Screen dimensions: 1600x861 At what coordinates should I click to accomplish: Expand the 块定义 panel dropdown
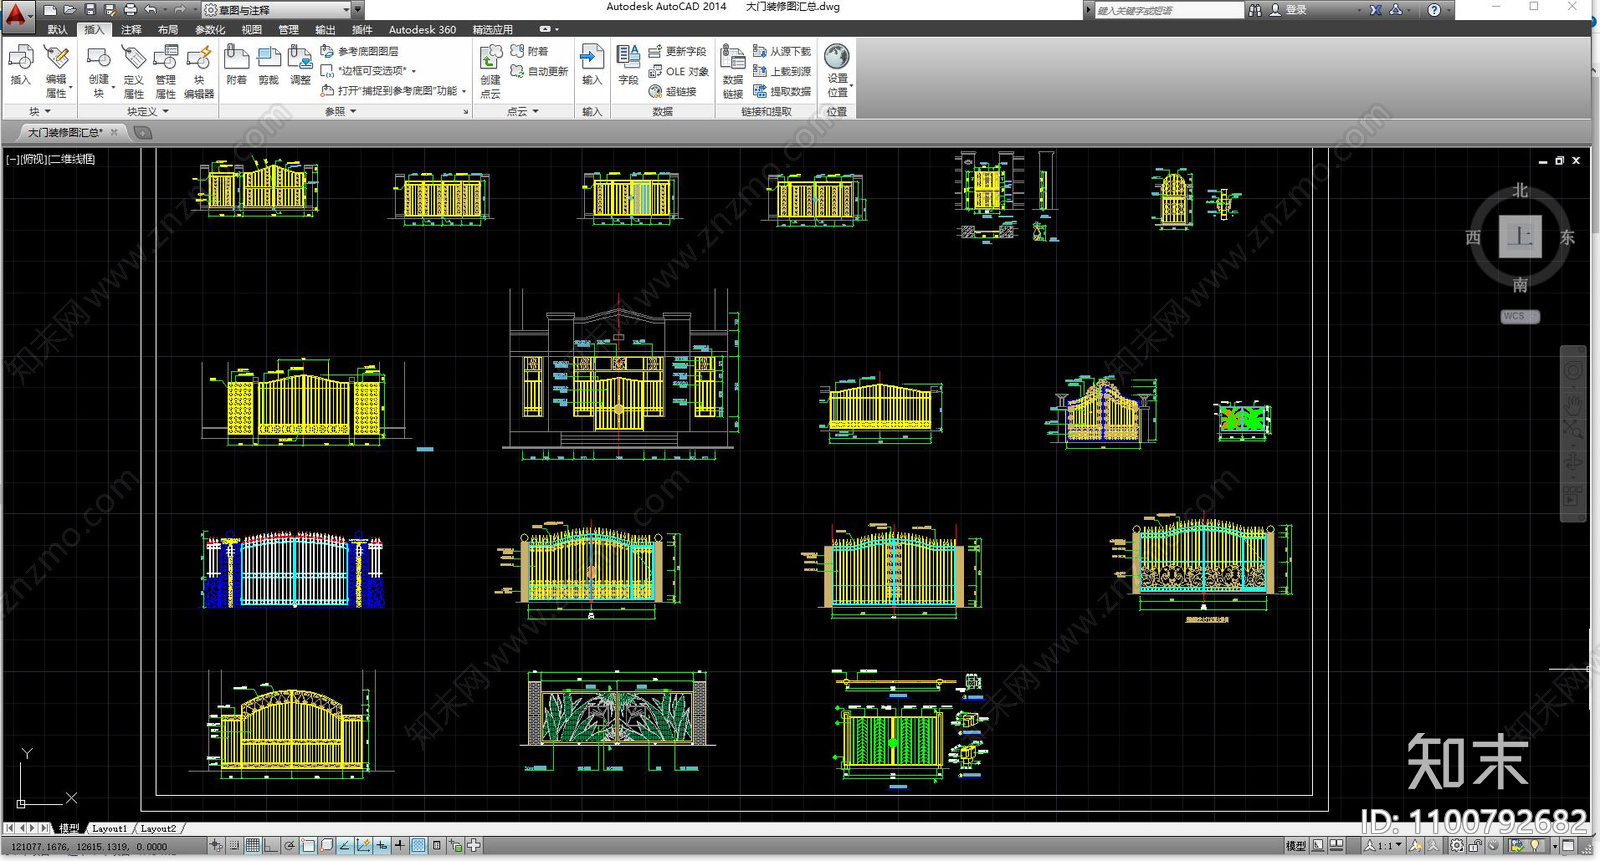tap(147, 112)
